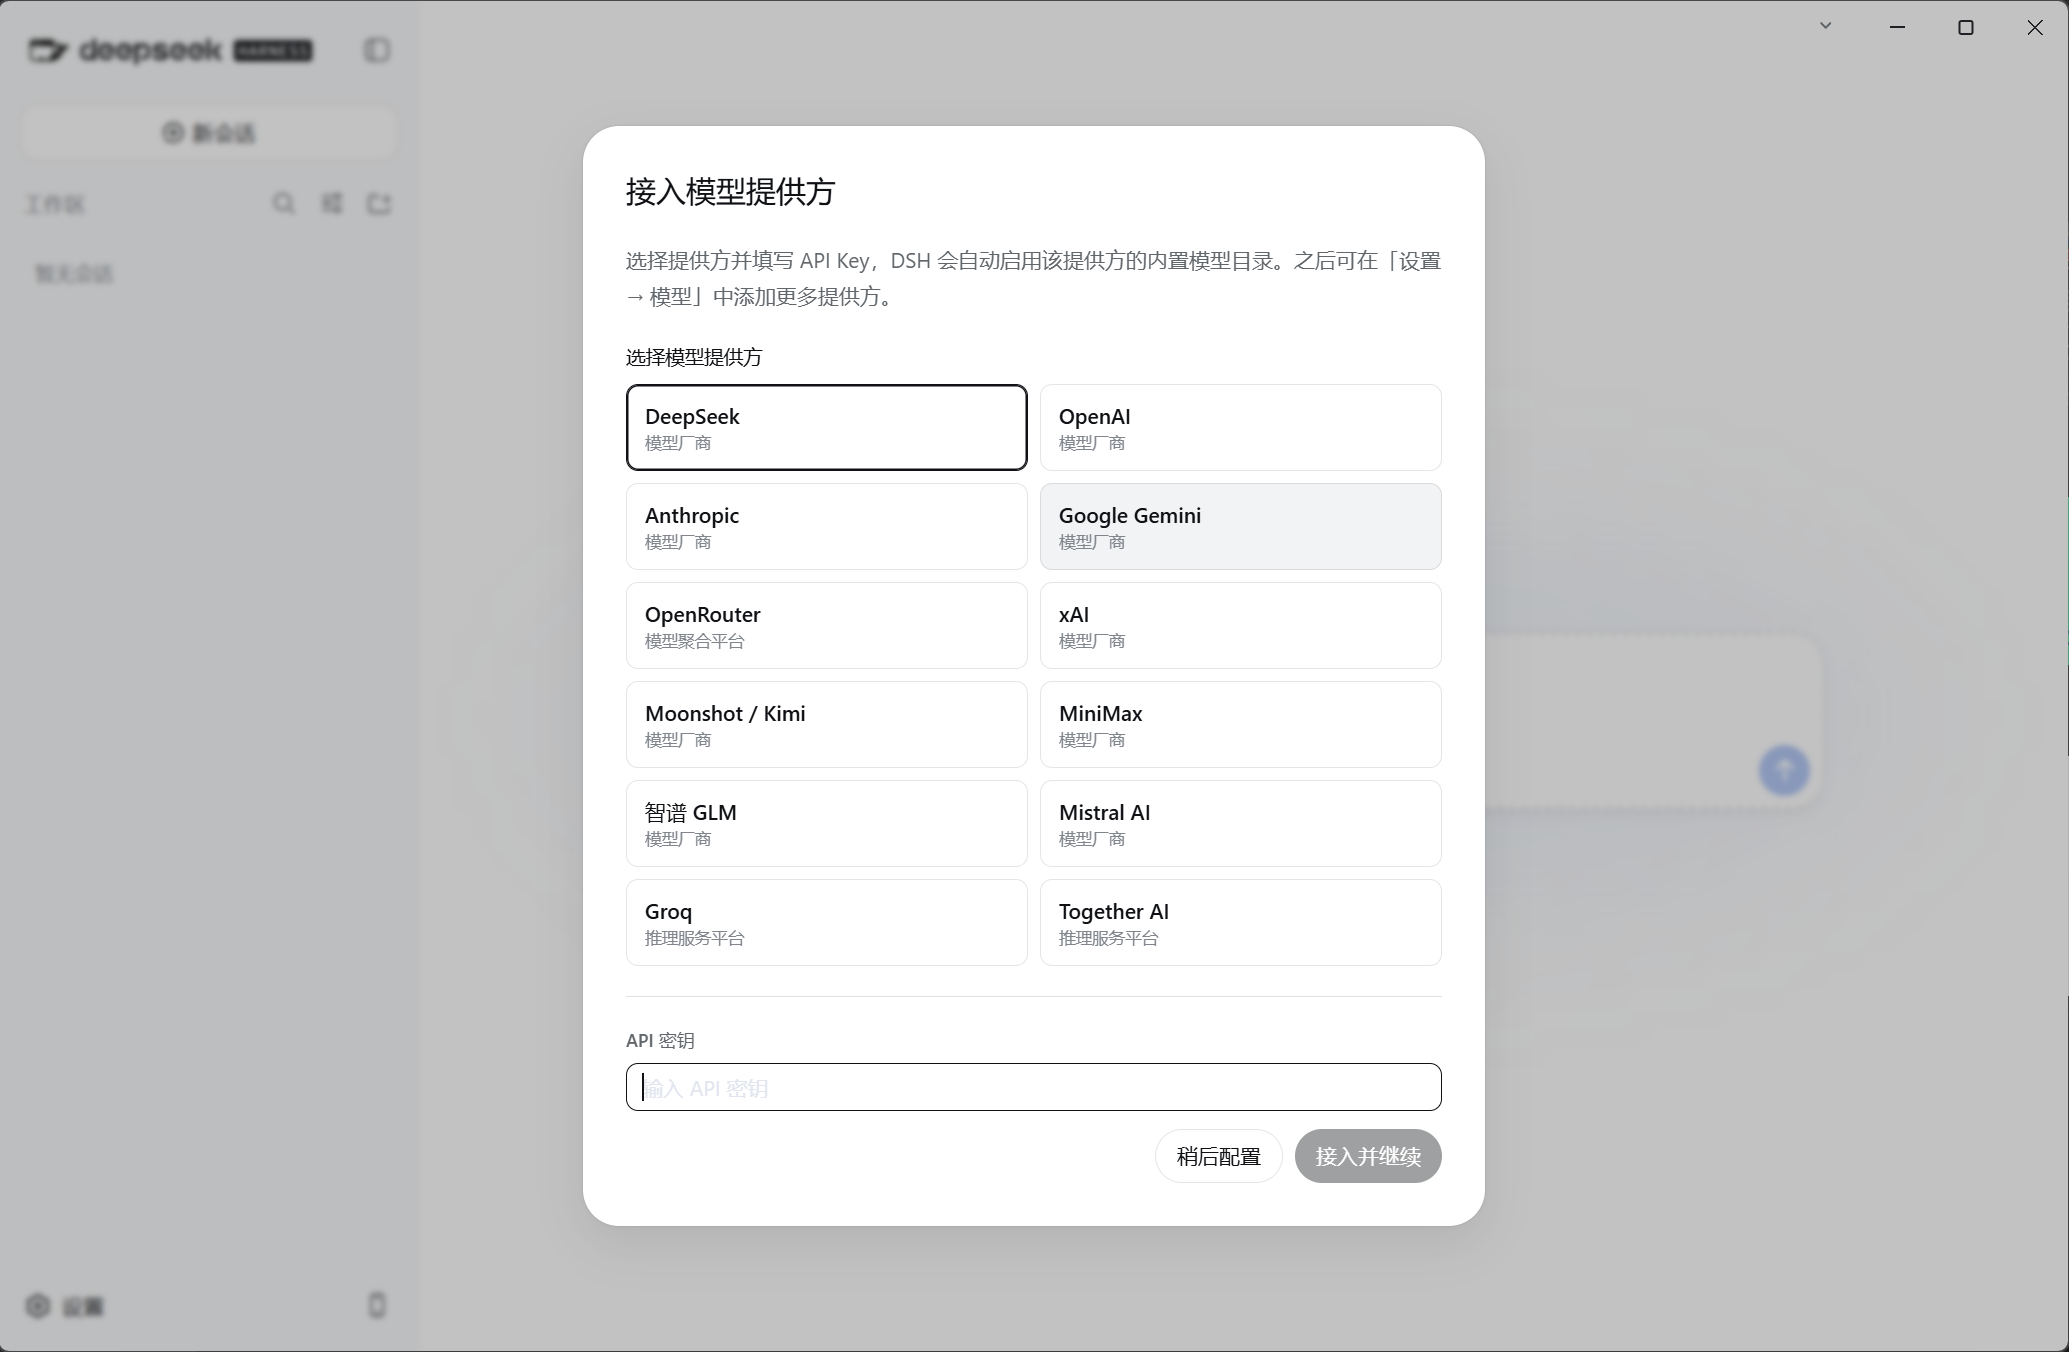Choose Mistral AI as the provider
This screenshot has width=2069, height=1352.
(1240, 823)
